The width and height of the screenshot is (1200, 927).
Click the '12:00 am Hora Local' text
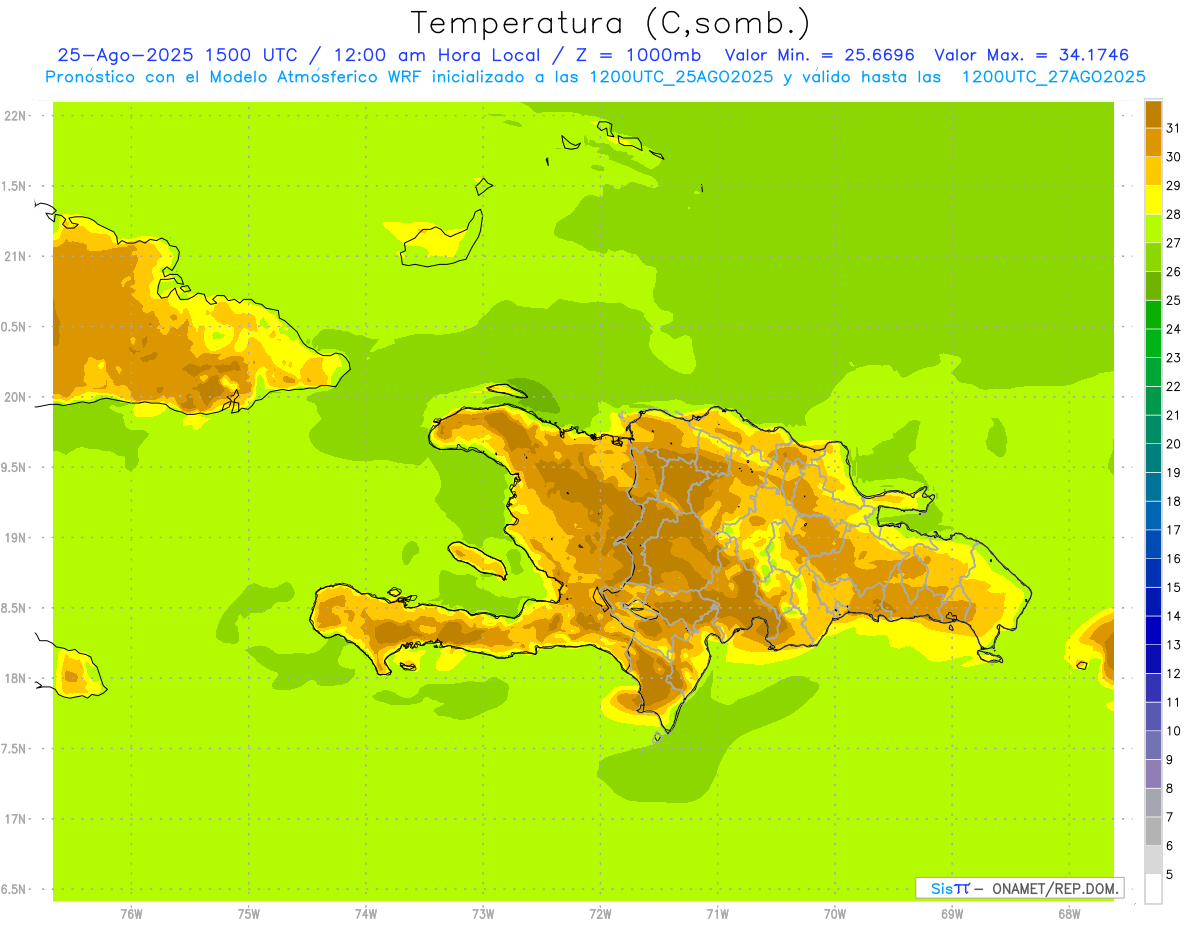click(x=436, y=56)
